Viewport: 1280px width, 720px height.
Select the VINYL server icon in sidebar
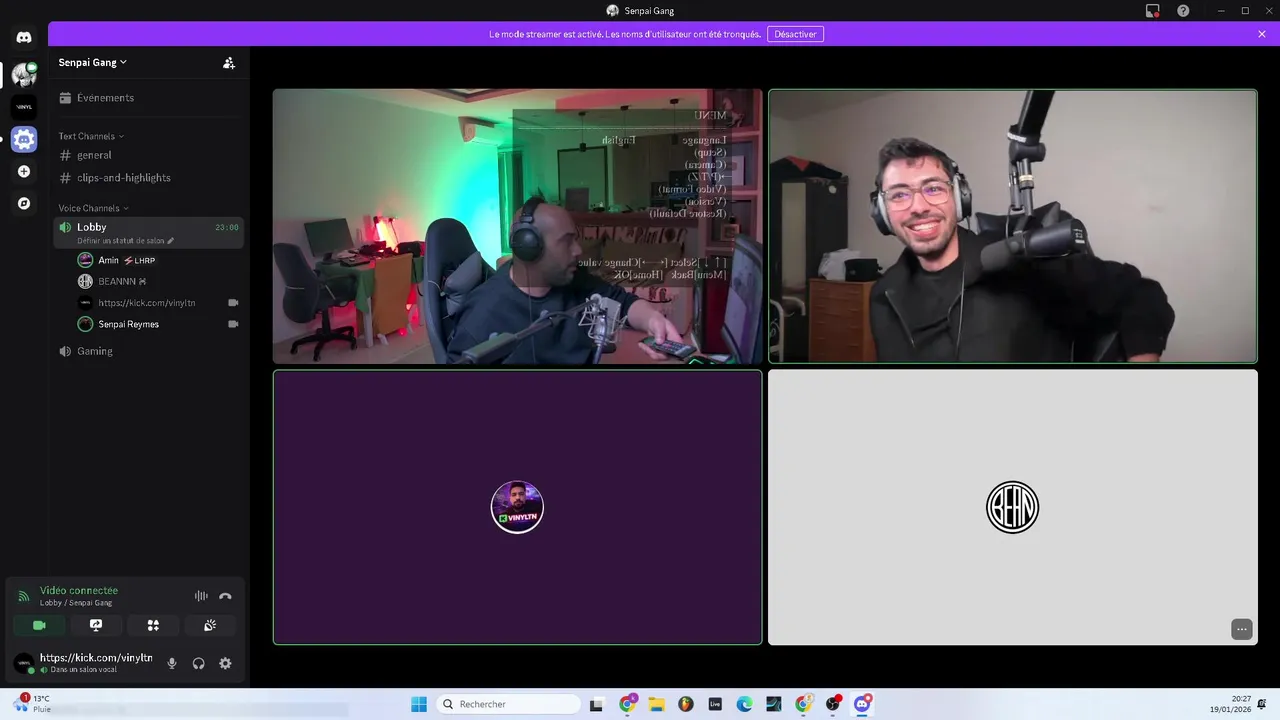click(x=24, y=107)
